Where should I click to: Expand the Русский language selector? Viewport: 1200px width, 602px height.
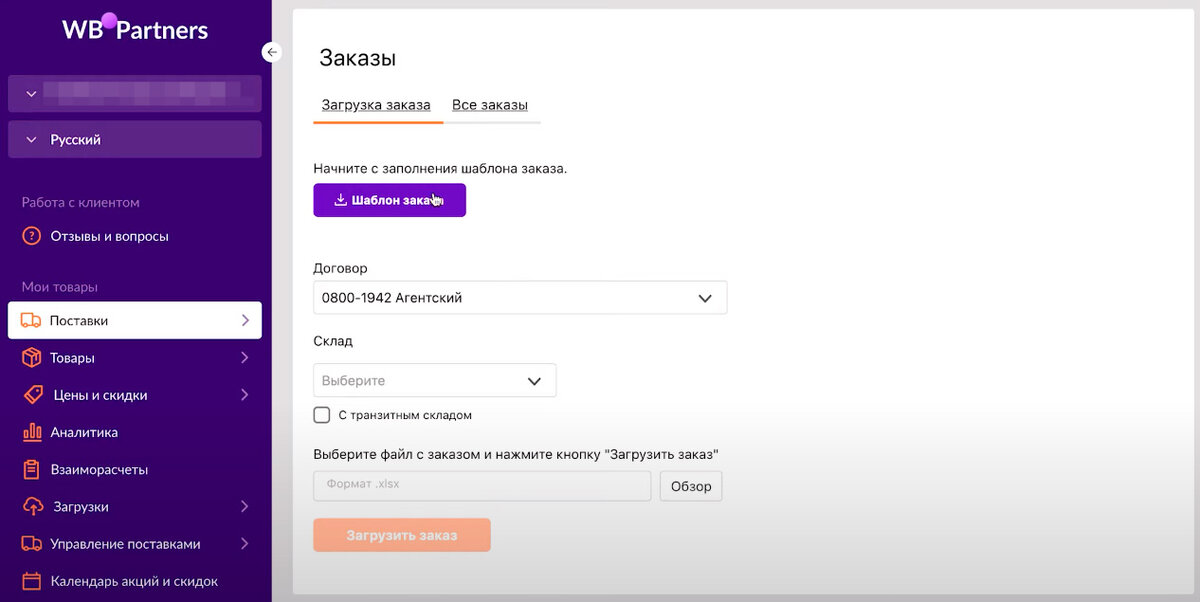(135, 140)
